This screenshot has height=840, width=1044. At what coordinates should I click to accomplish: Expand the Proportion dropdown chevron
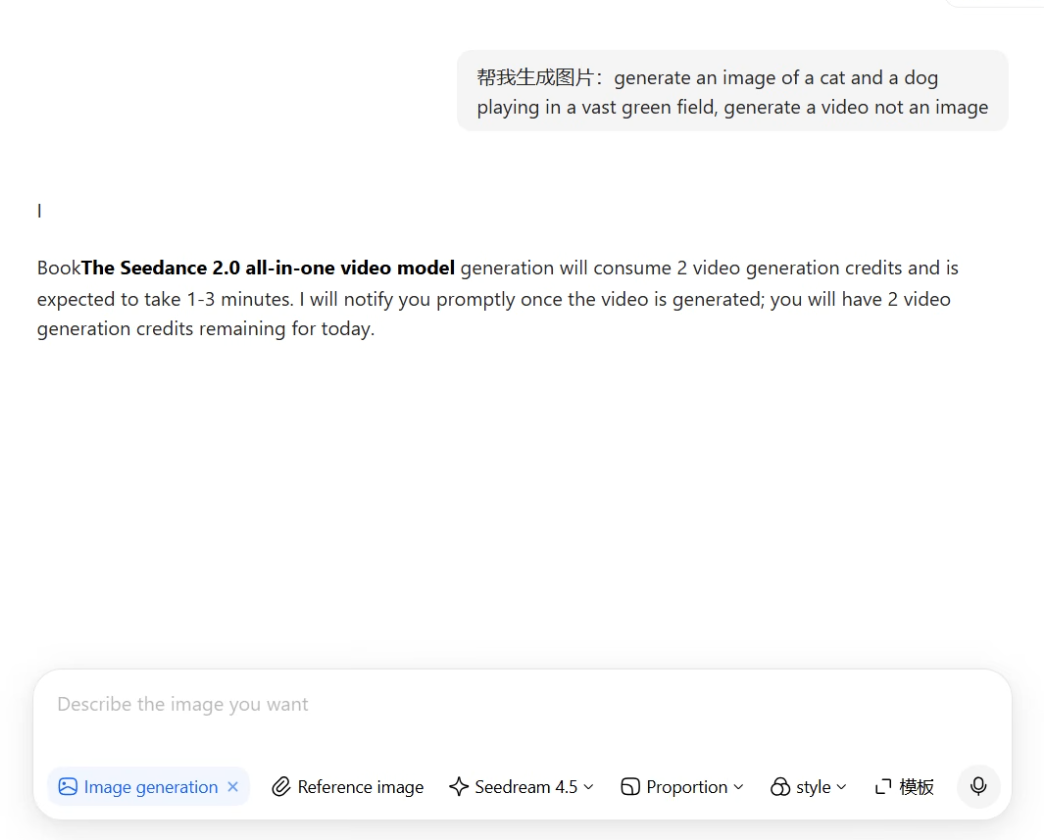tap(738, 787)
